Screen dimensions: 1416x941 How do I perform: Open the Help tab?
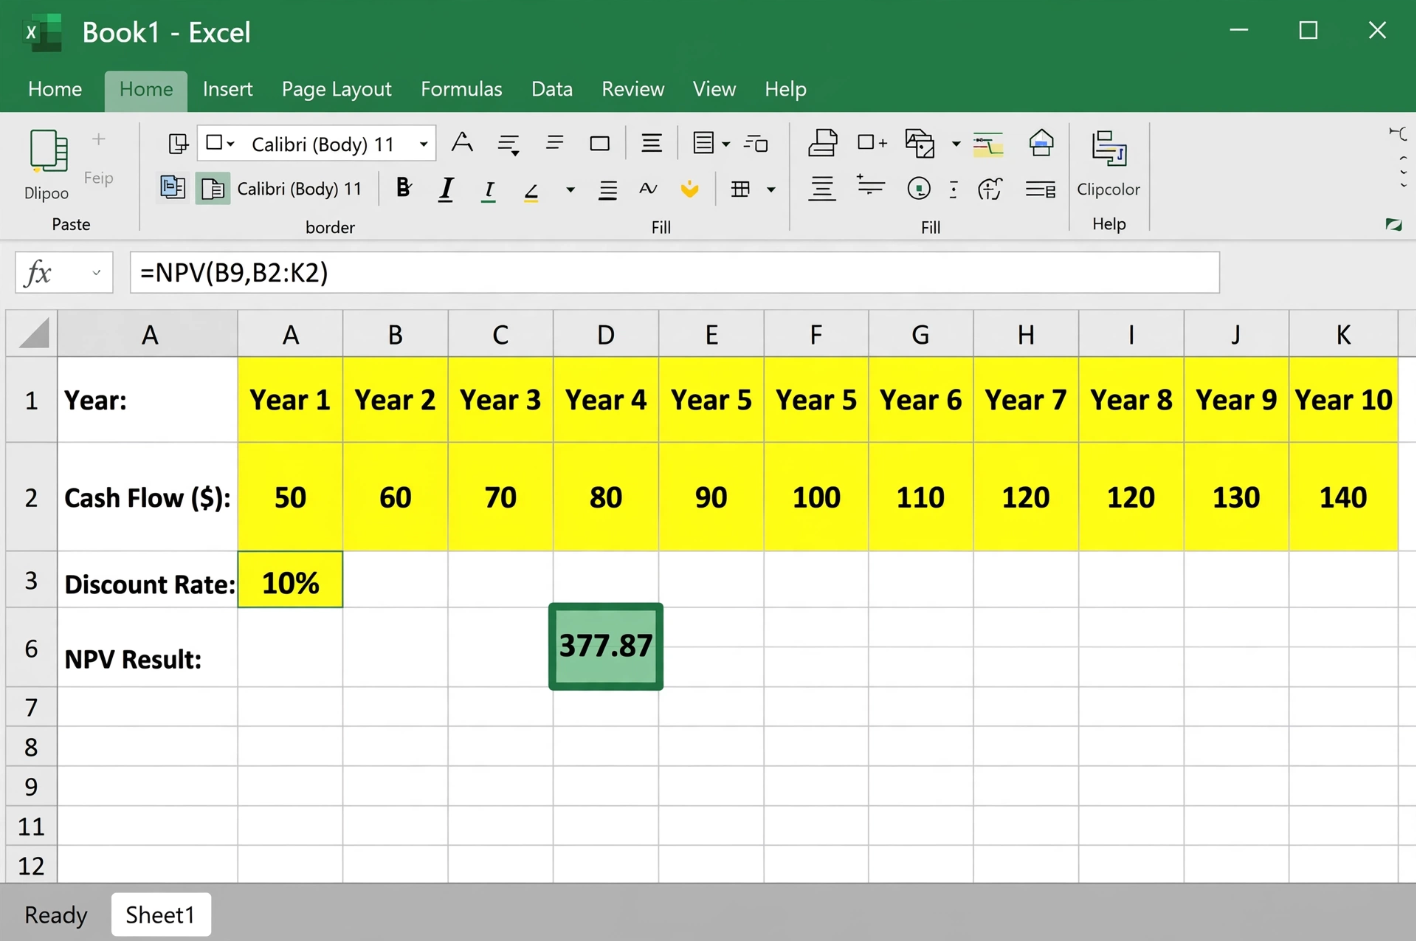click(785, 89)
